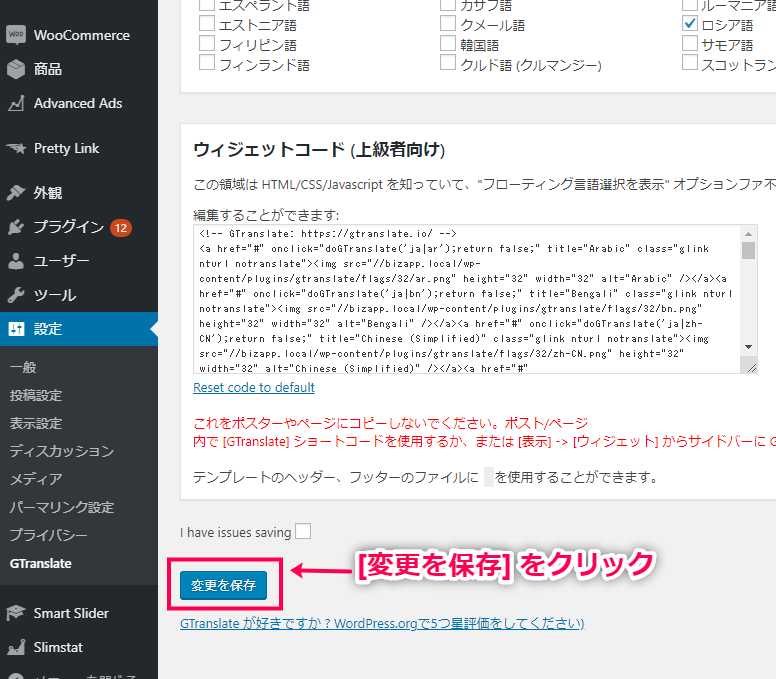Click the Slimstat chart icon
The height and width of the screenshot is (679, 776).
(x=16, y=647)
